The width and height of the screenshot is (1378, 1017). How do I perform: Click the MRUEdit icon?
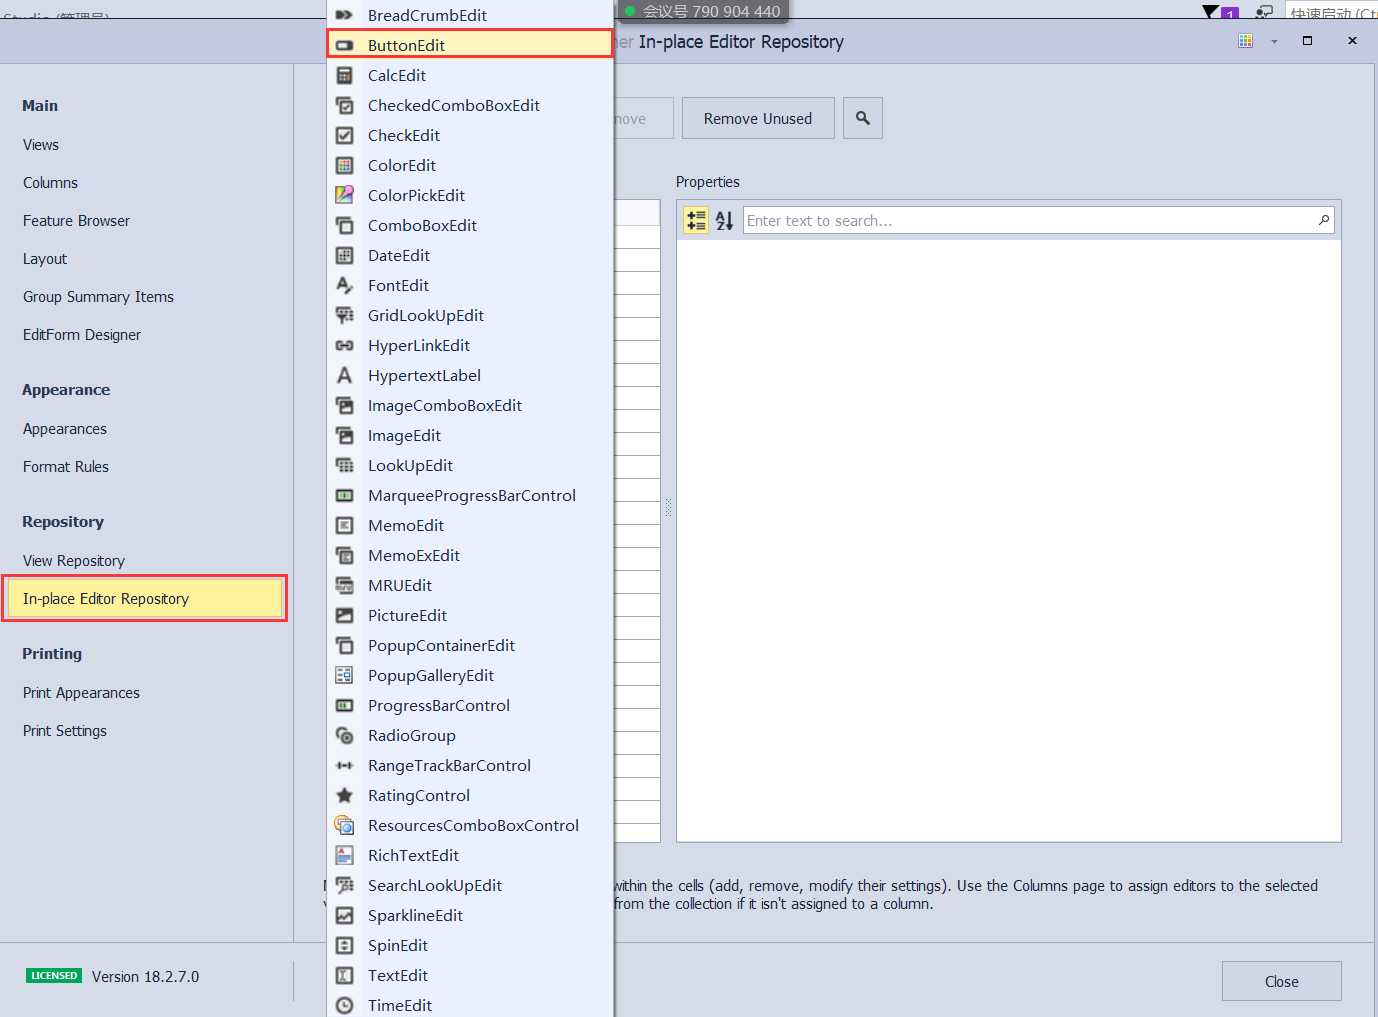pos(344,585)
